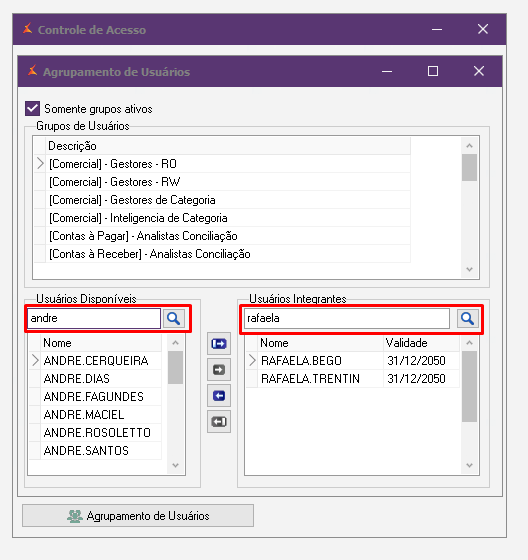Select RAFAELA.TRENTIN in the Usuários Integrantes list
The height and width of the screenshot is (560, 528).
point(310,379)
